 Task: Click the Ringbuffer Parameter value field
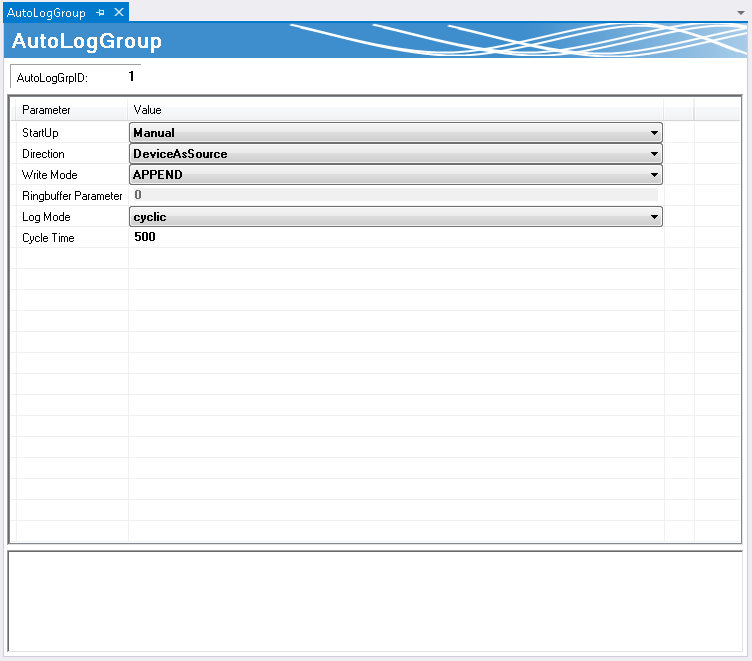click(394, 195)
